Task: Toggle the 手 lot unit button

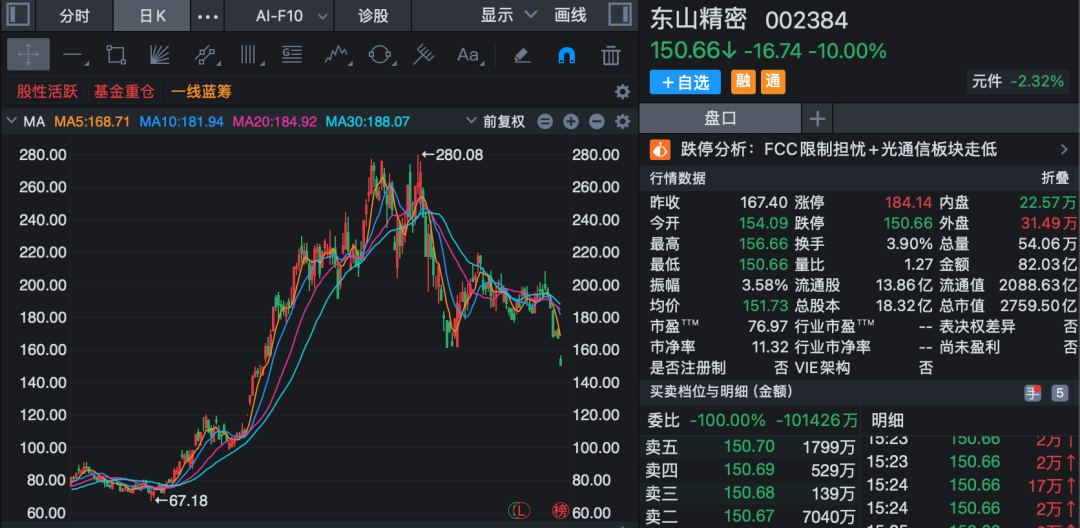Action: point(1032,393)
